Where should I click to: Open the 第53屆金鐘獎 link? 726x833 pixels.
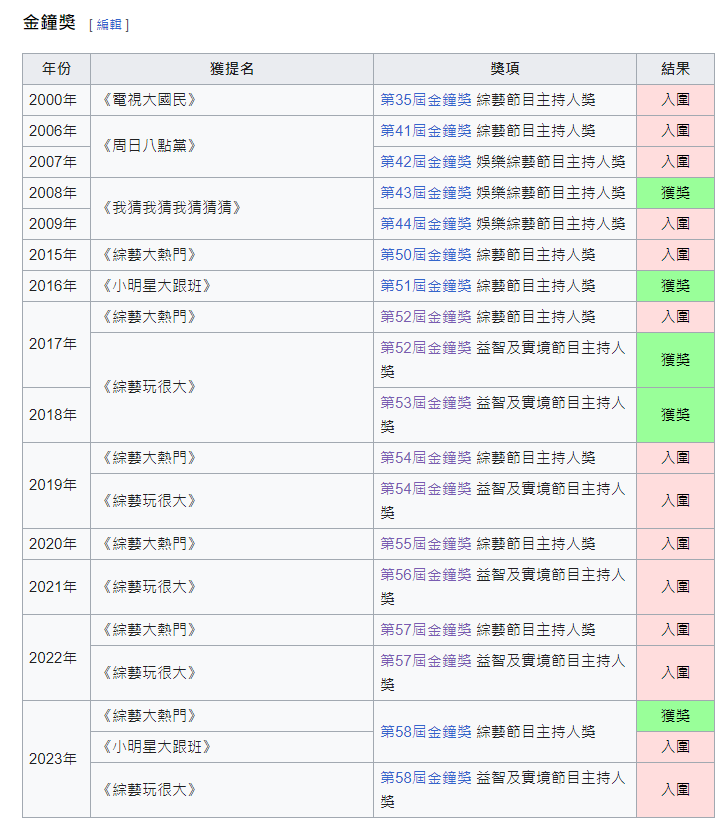coord(425,403)
